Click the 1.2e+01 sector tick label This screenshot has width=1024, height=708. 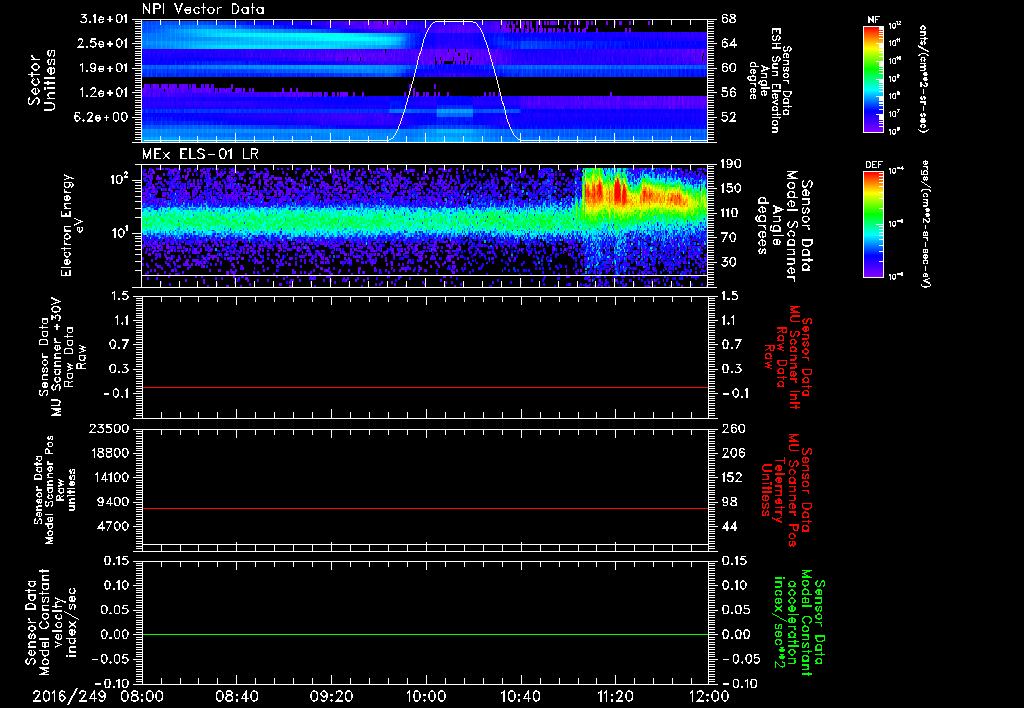point(104,93)
